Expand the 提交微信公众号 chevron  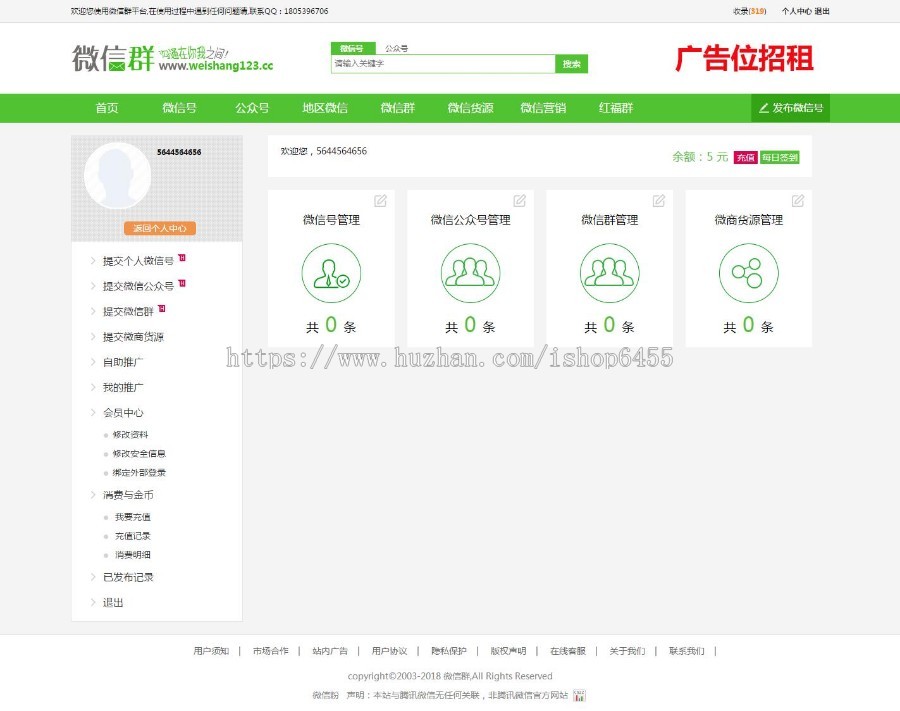93,286
